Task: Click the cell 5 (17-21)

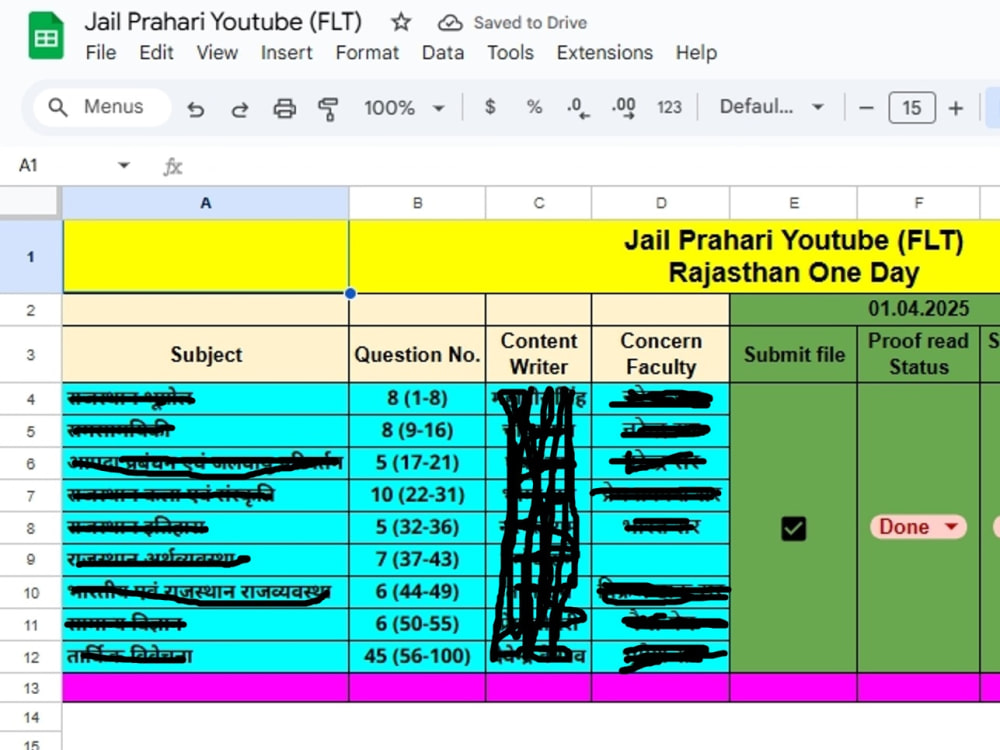Action: [x=417, y=463]
